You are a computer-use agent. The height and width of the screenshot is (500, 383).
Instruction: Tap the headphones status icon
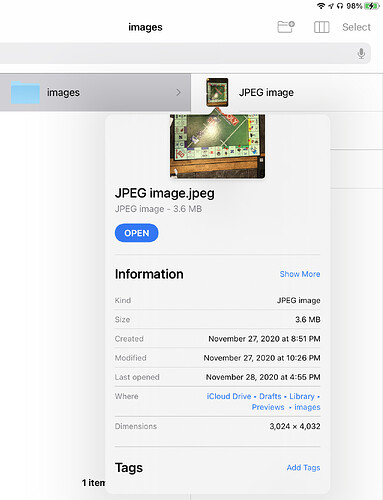340,6
